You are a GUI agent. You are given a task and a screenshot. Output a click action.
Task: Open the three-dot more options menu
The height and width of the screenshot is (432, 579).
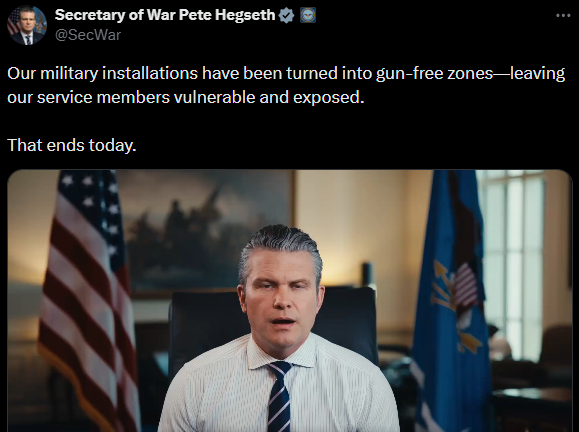[x=563, y=16]
